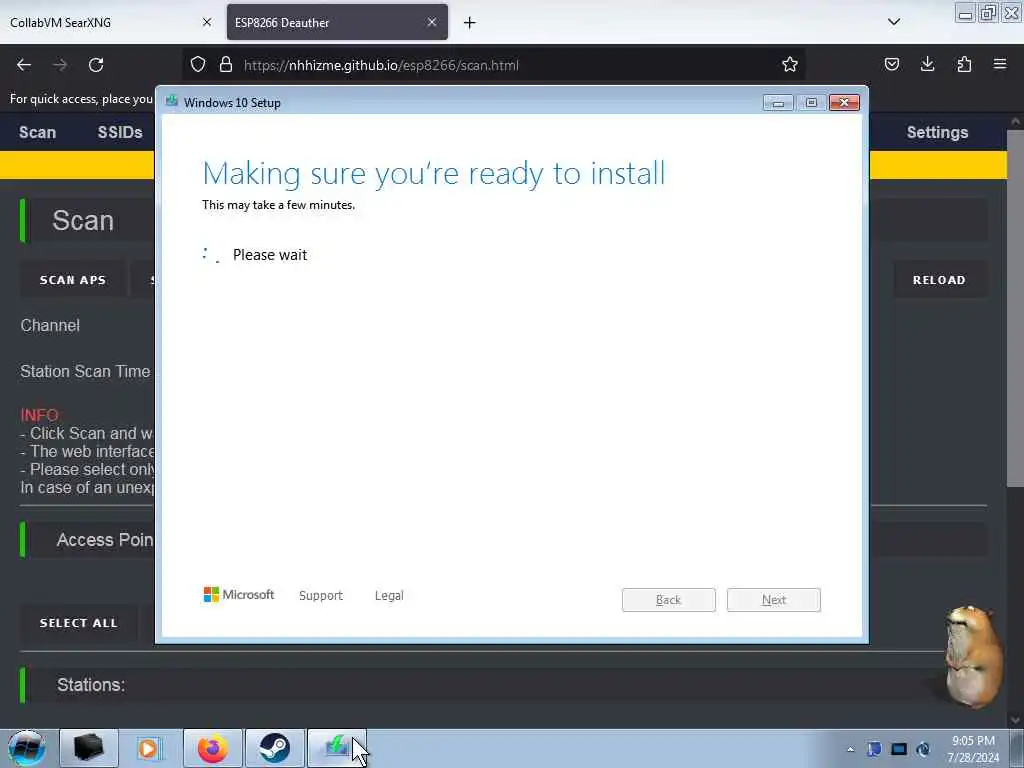1024x768 pixels.
Task: Reload the page with refresh icon
Action: [96, 65]
